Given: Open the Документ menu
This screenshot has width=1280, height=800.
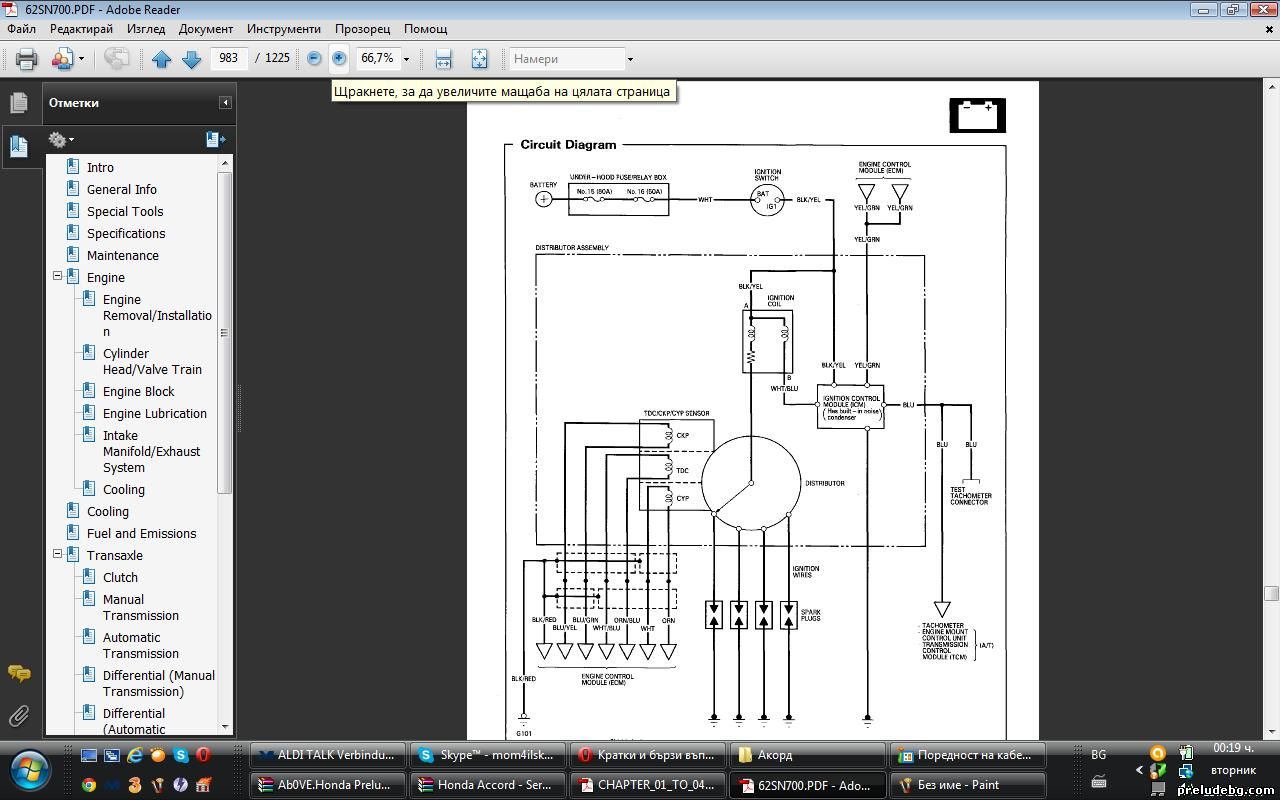Looking at the screenshot, I should pyautogui.click(x=205, y=29).
